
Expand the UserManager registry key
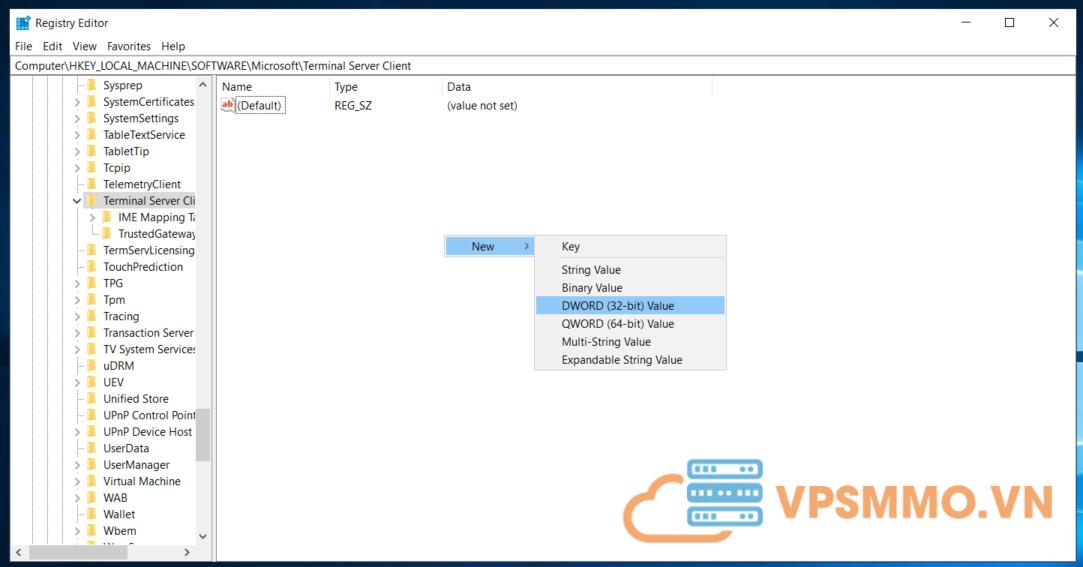tap(77, 465)
